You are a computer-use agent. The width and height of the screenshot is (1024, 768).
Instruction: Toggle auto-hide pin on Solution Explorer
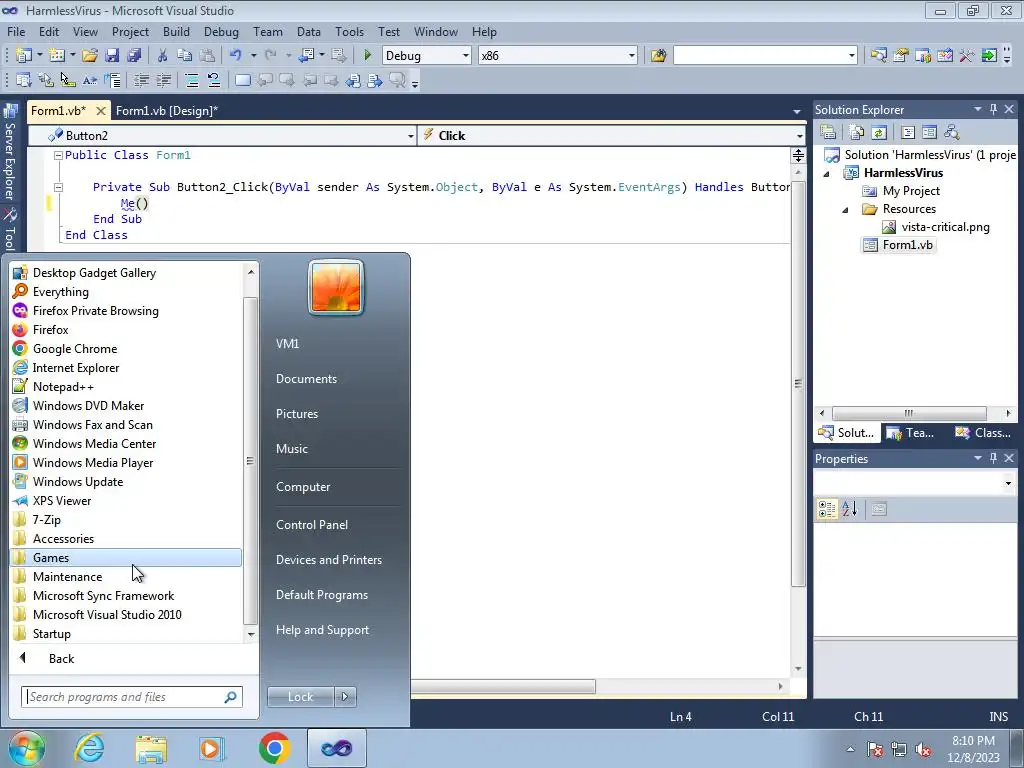(993, 109)
